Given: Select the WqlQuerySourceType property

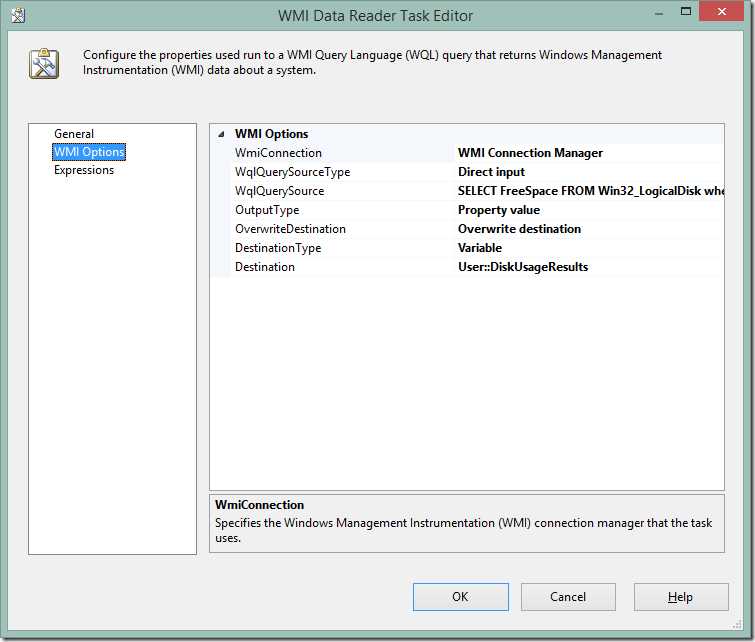Looking at the screenshot, I should 292,172.
